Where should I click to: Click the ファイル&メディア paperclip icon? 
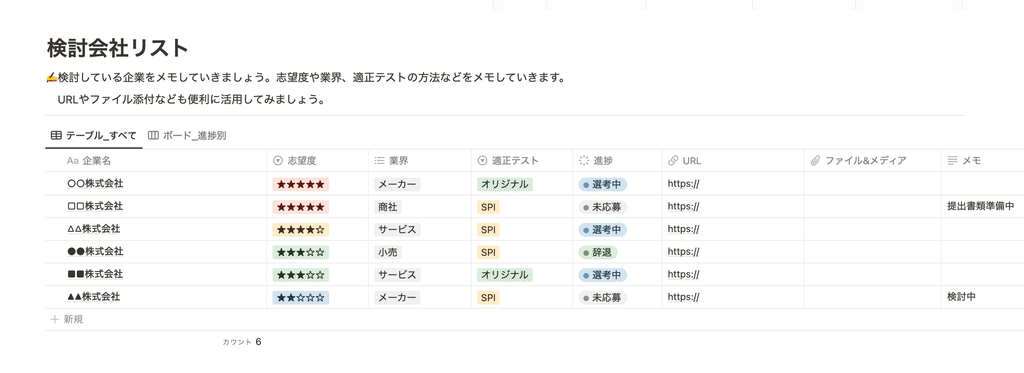(815, 161)
